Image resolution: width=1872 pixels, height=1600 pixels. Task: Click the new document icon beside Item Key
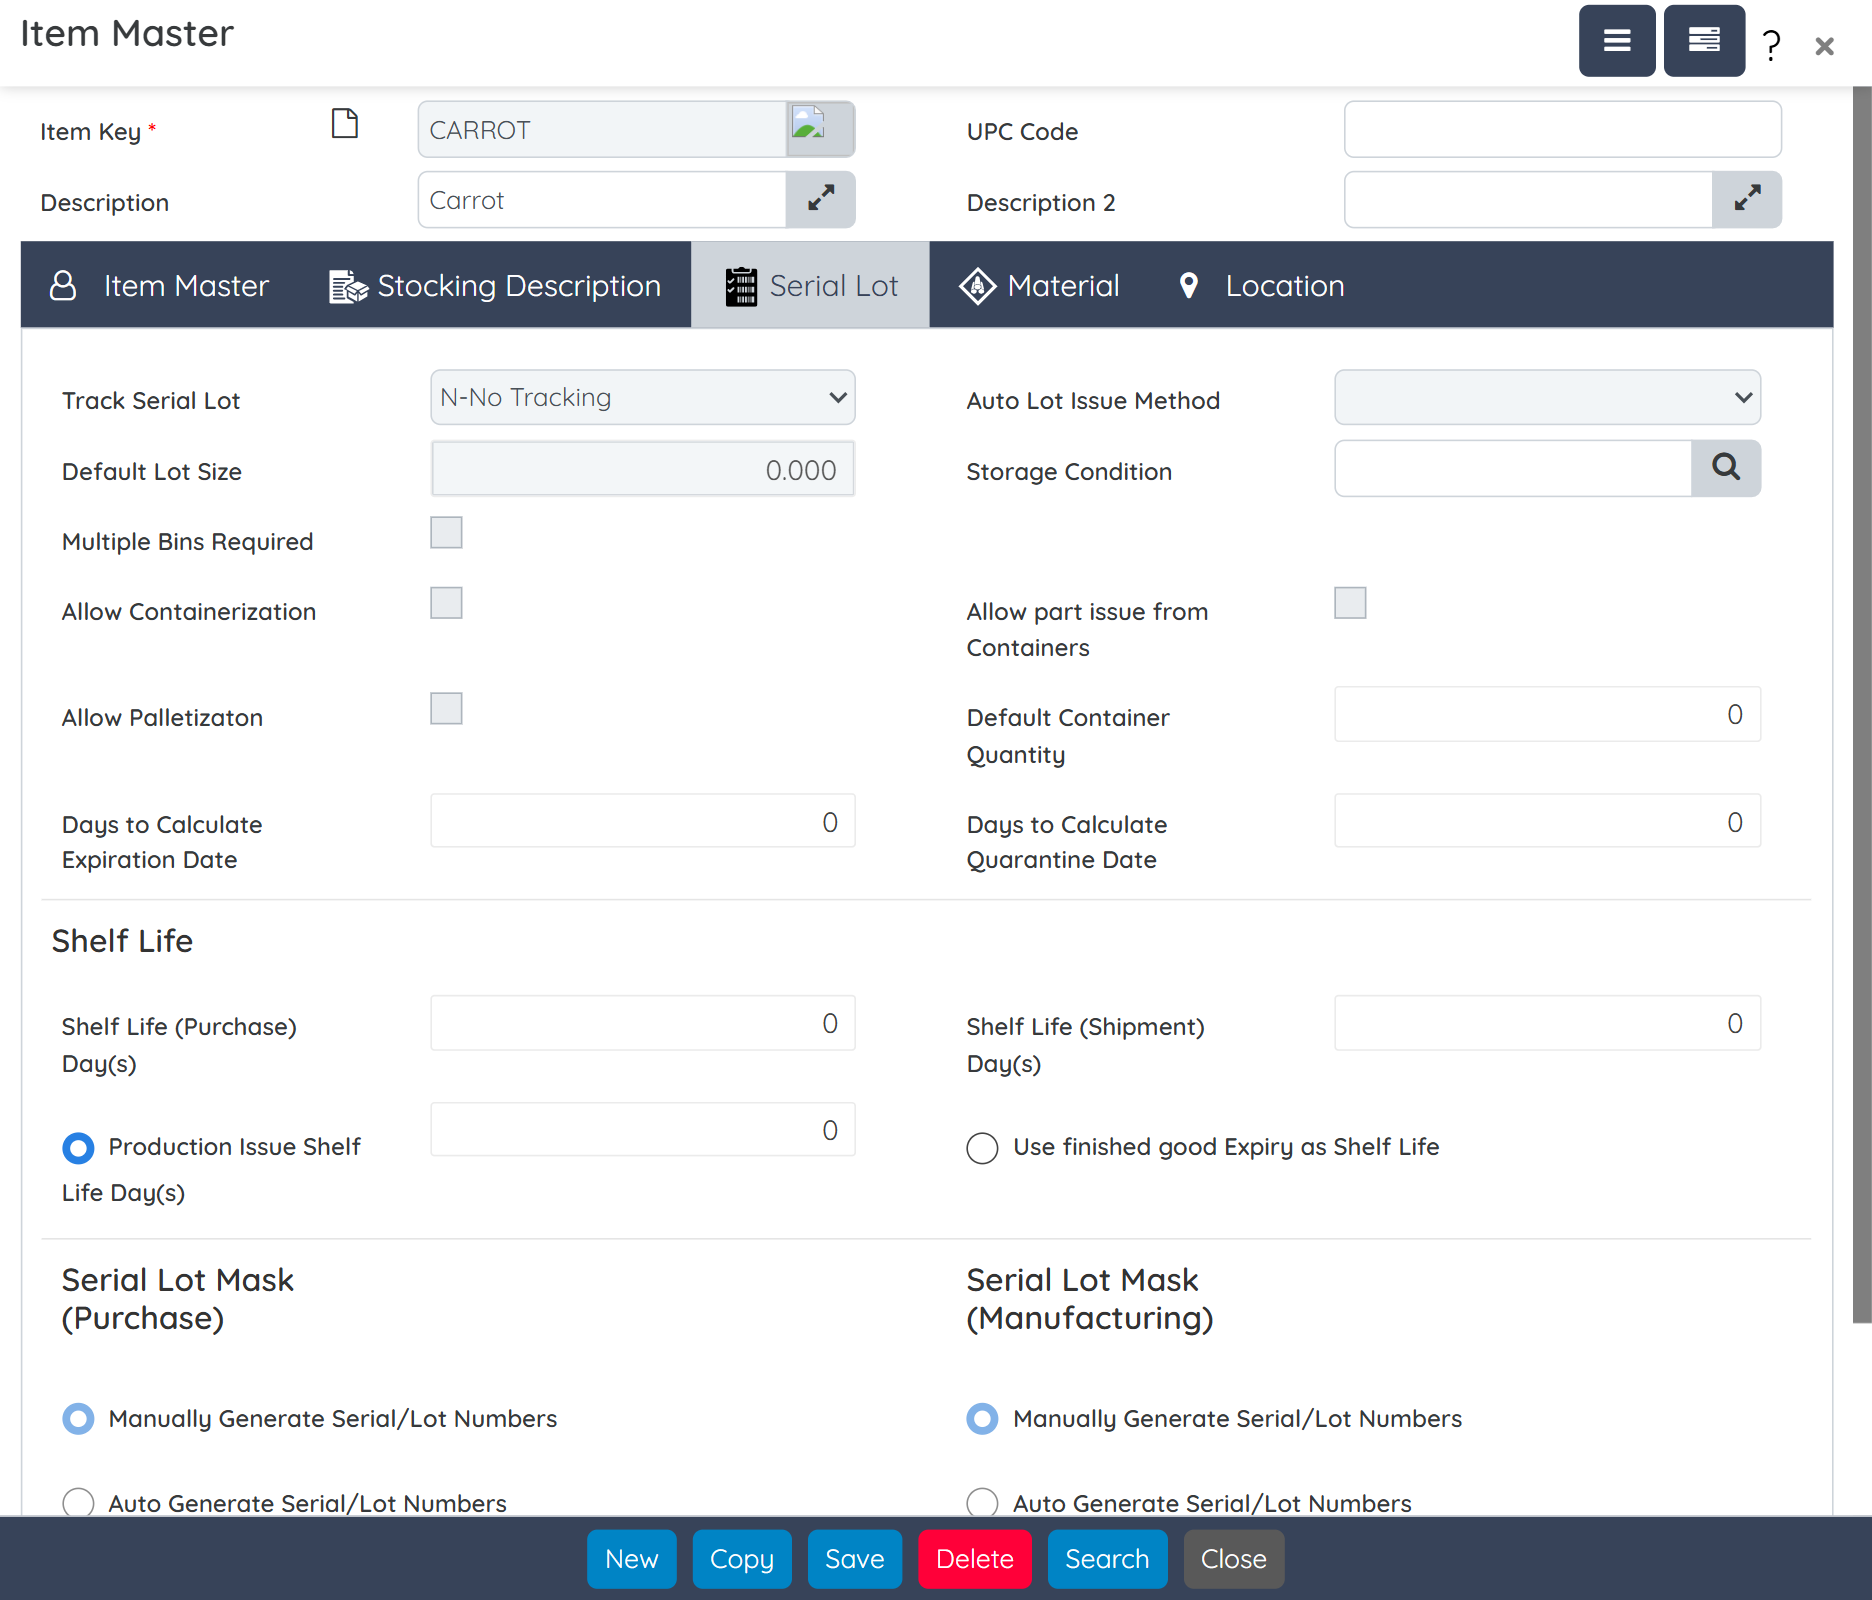pos(344,124)
